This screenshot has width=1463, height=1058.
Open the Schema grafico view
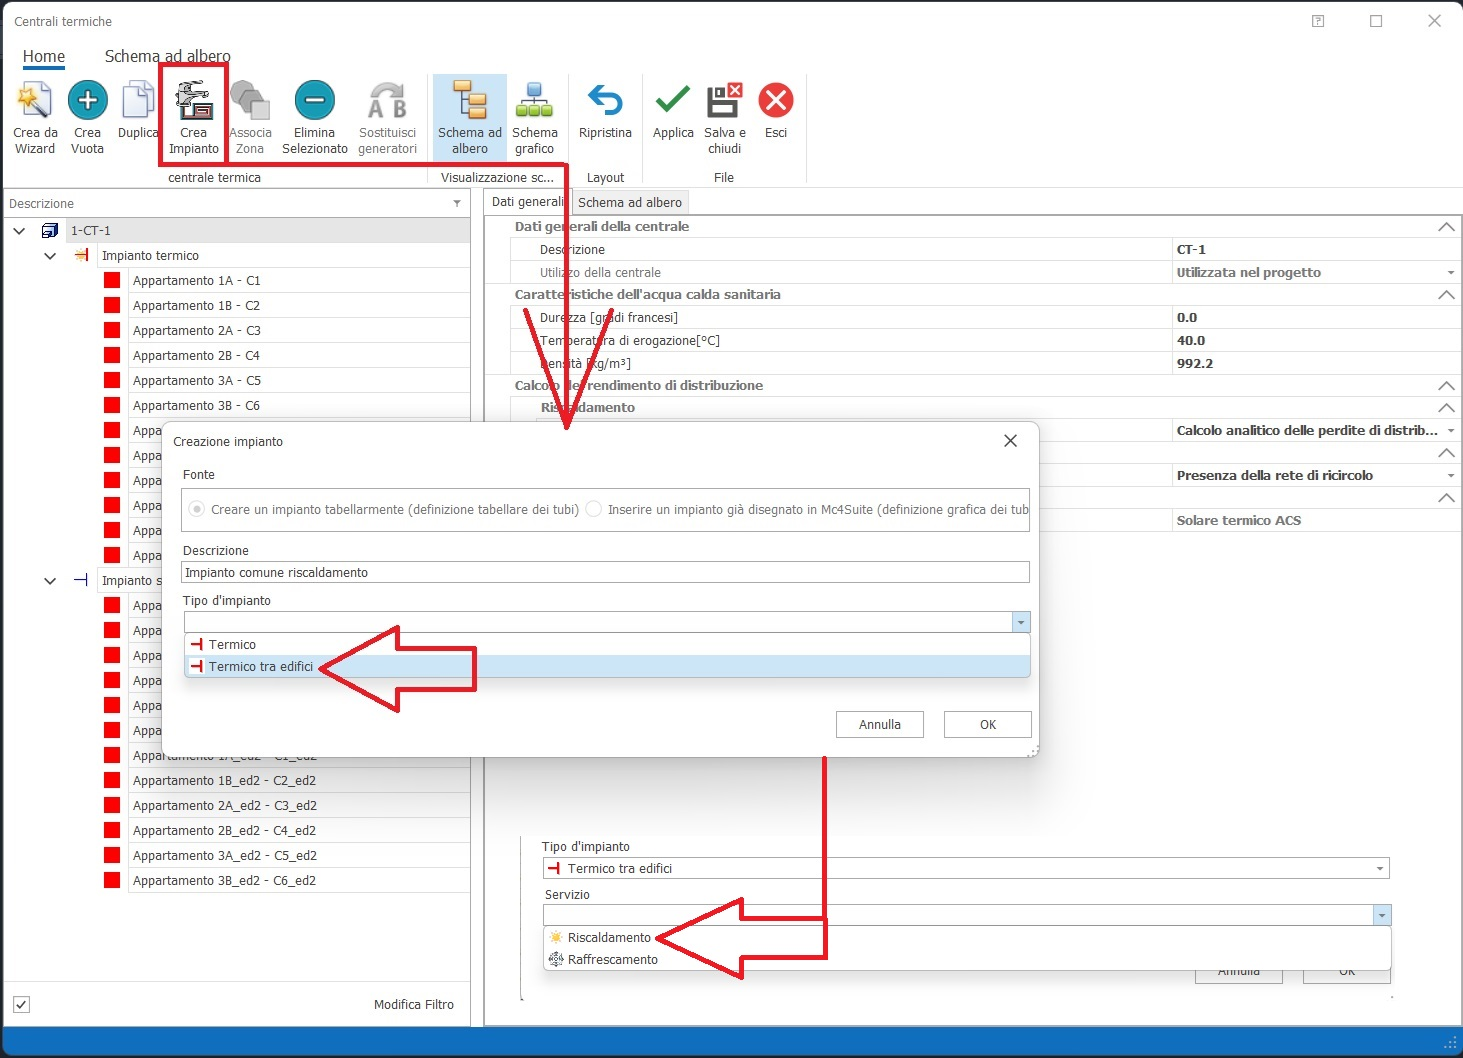coord(534,101)
